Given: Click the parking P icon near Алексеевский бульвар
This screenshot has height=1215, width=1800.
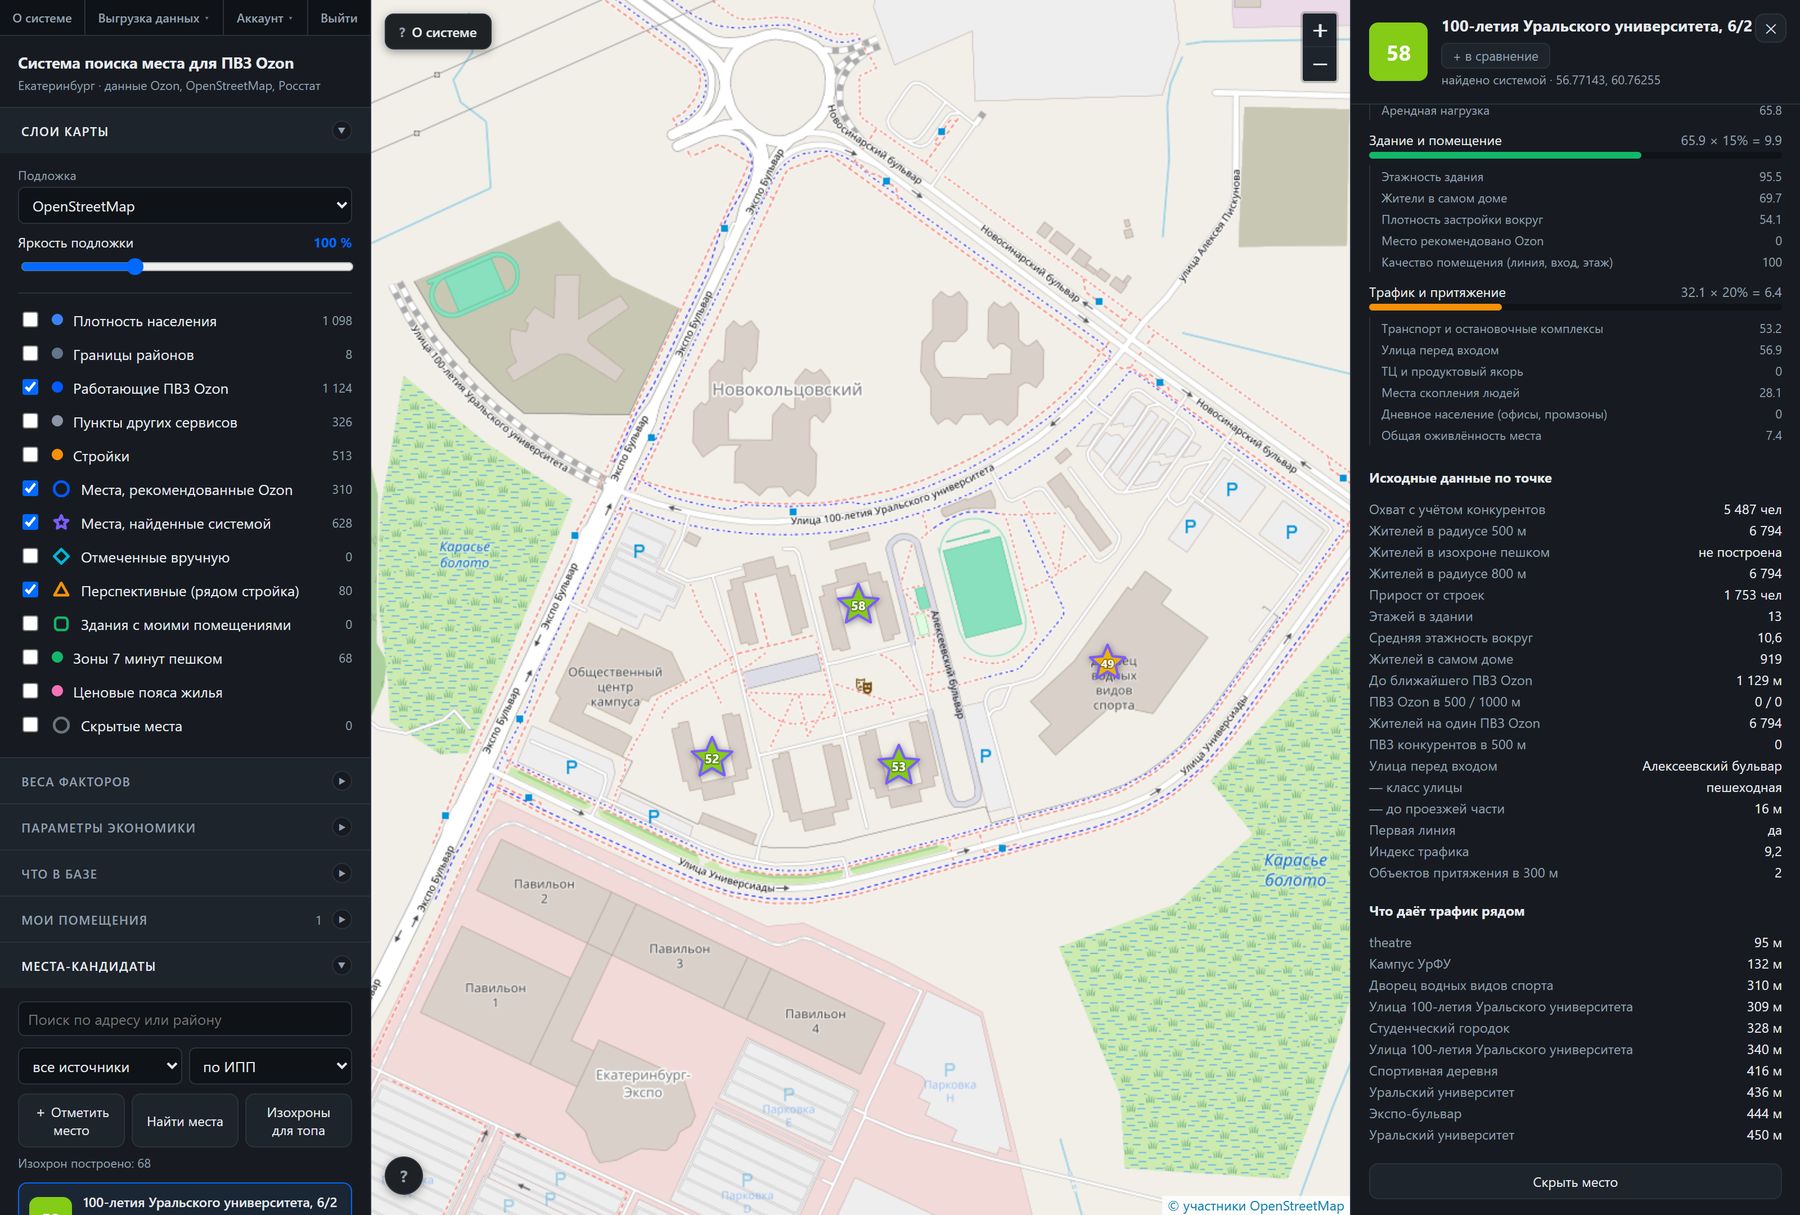Looking at the screenshot, I should tap(985, 756).
